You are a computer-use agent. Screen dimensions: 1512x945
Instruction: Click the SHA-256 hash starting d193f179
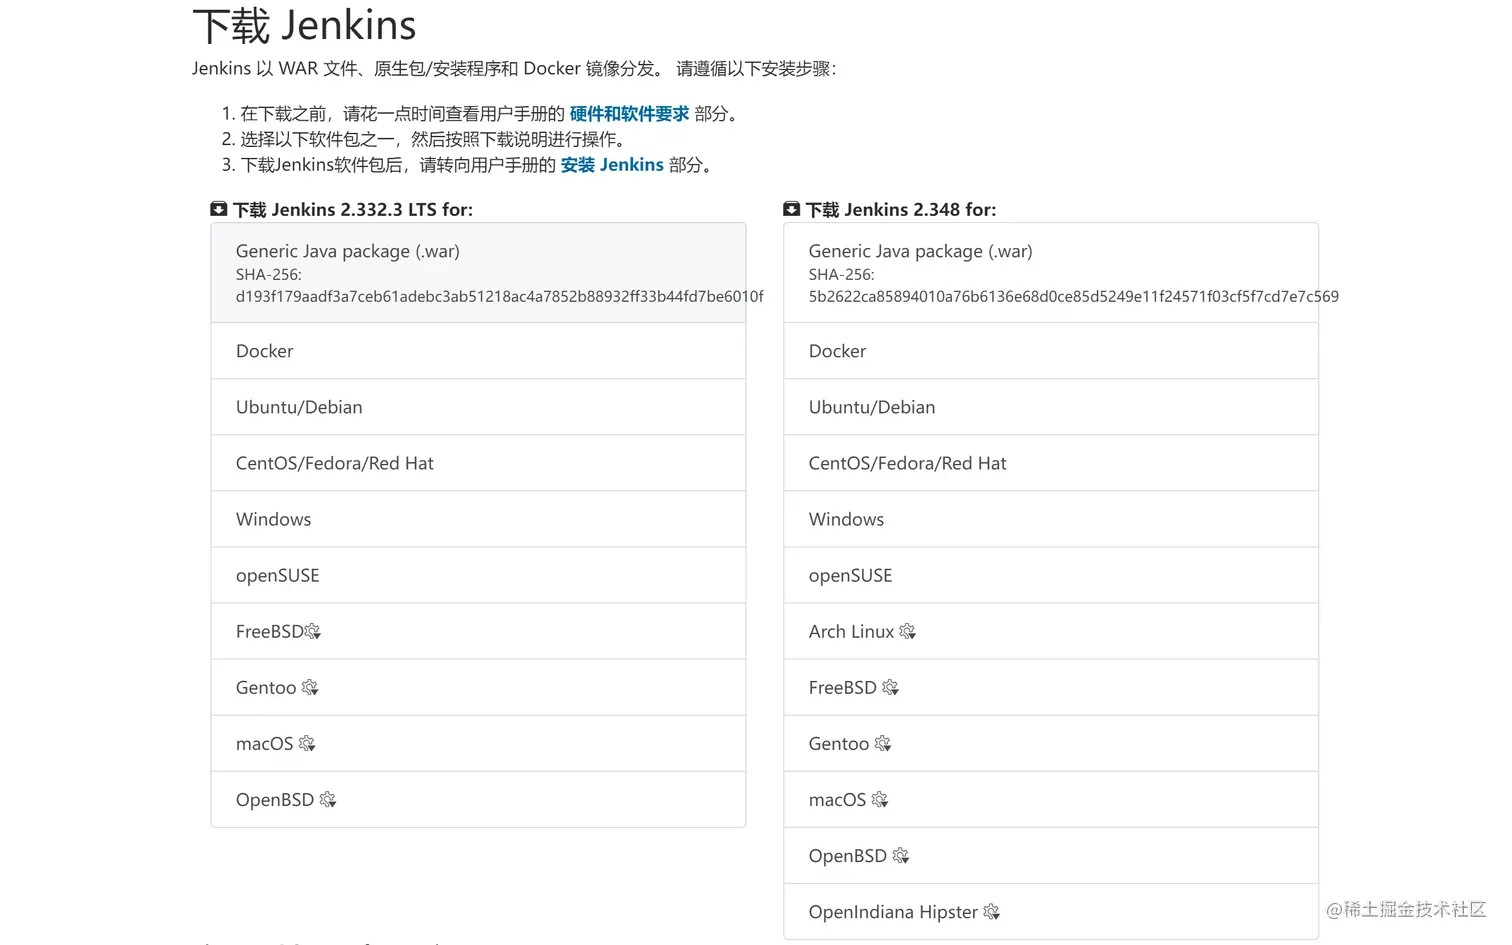[499, 296]
